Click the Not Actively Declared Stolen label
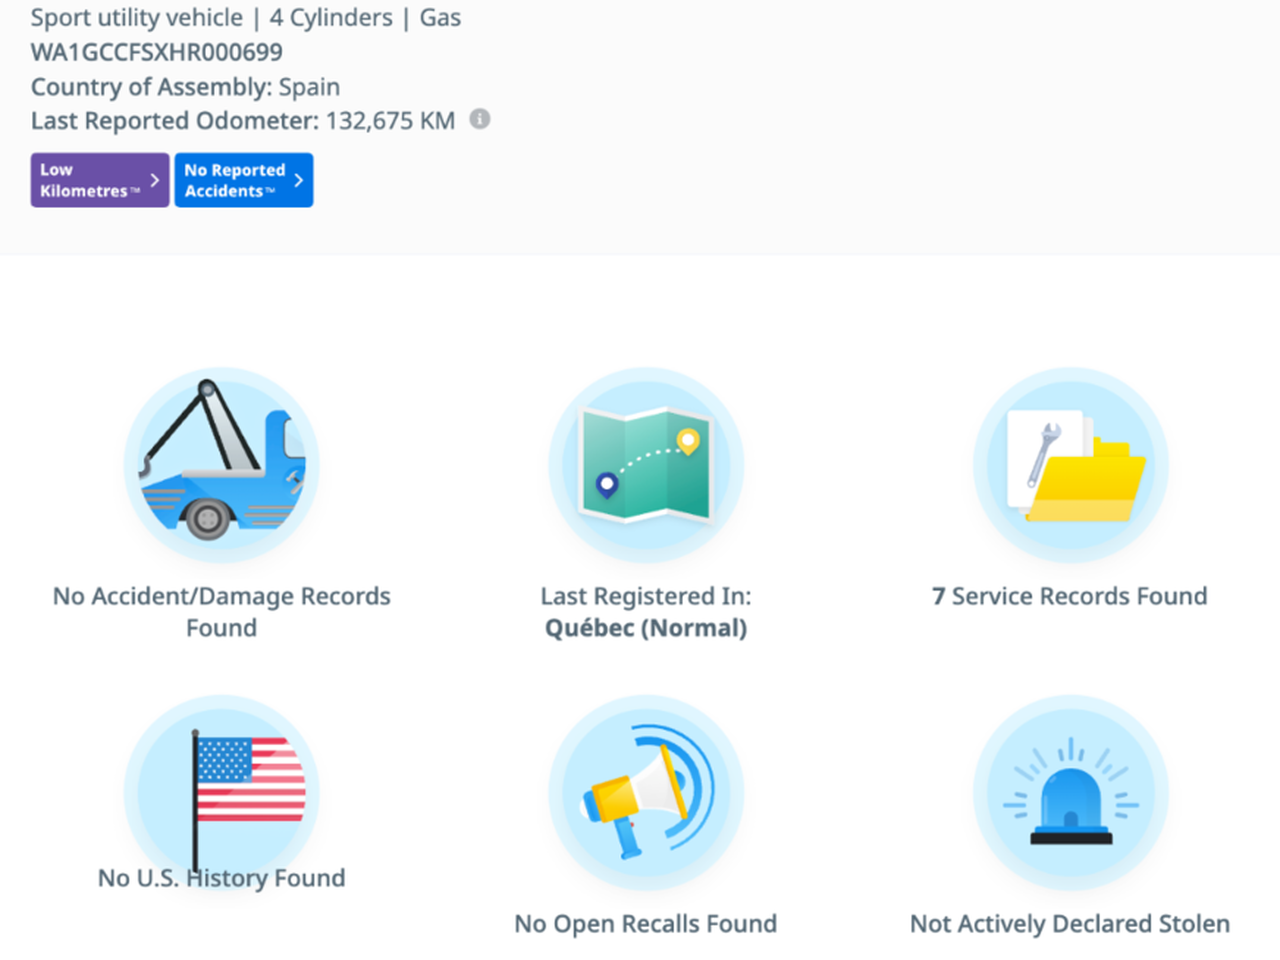Viewport: 1280px width, 960px height. coord(1070,924)
